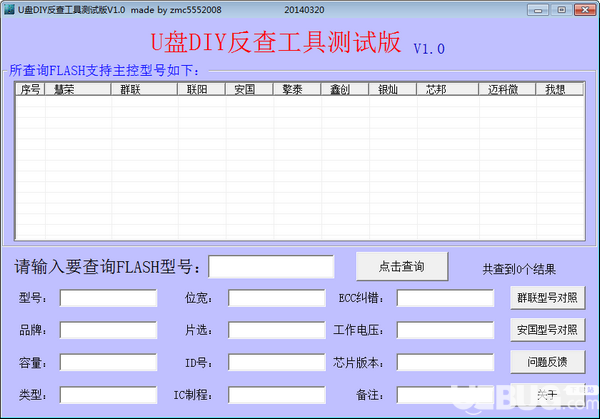600x419 pixels.
Task: Select the 芯邦 column header
Action: (x=448, y=89)
